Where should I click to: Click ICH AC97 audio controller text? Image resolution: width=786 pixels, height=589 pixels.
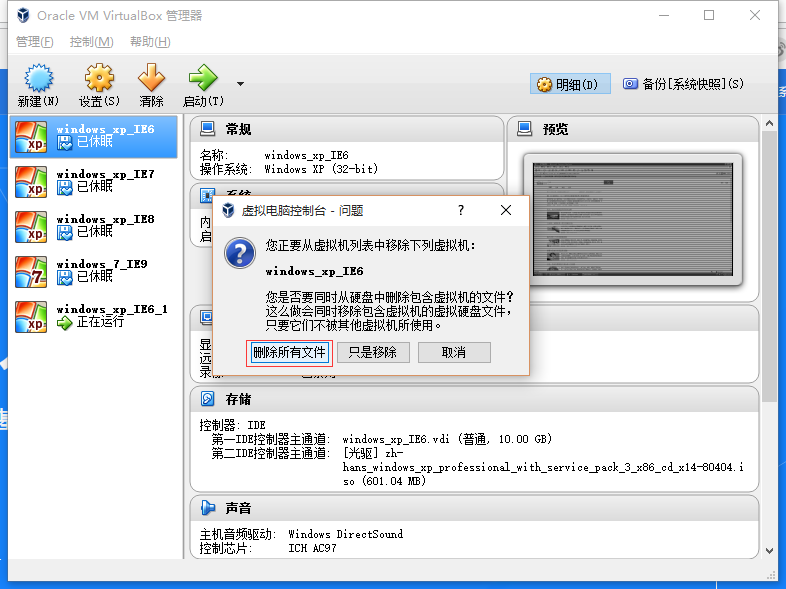[x=312, y=548]
